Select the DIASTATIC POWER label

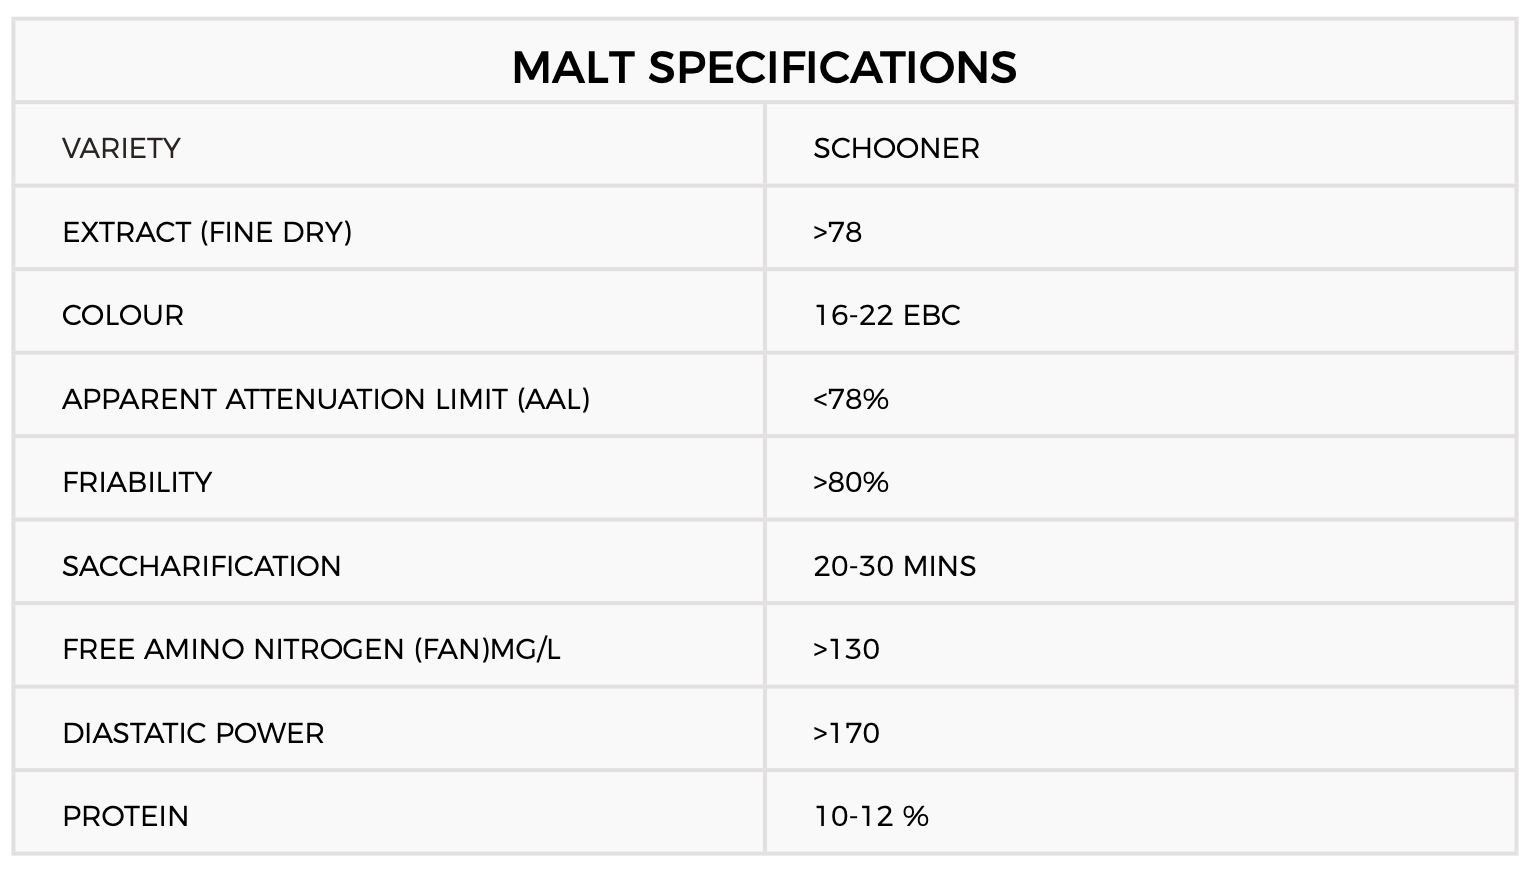click(193, 733)
